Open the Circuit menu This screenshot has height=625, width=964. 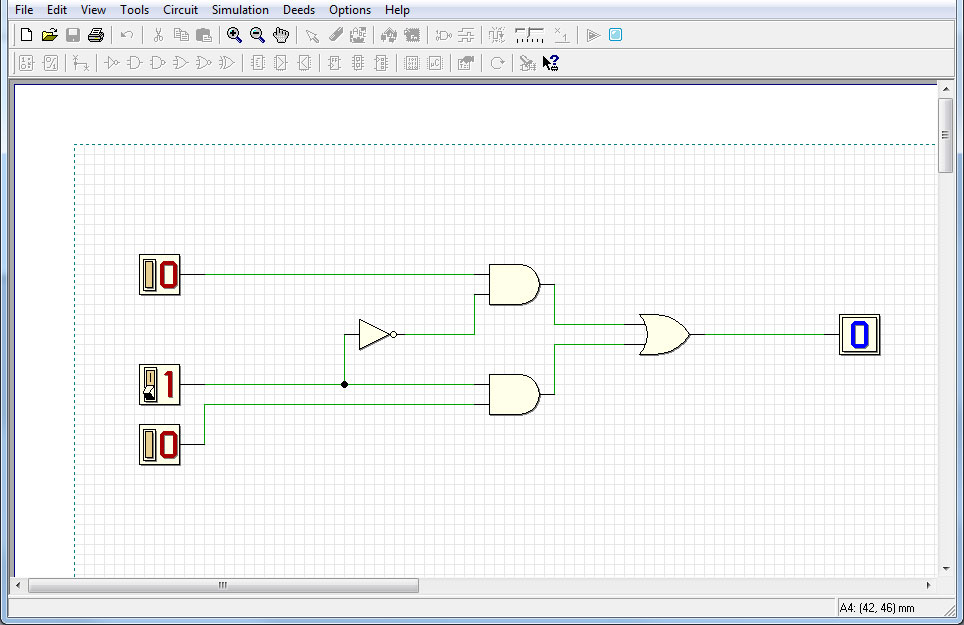[x=180, y=10]
